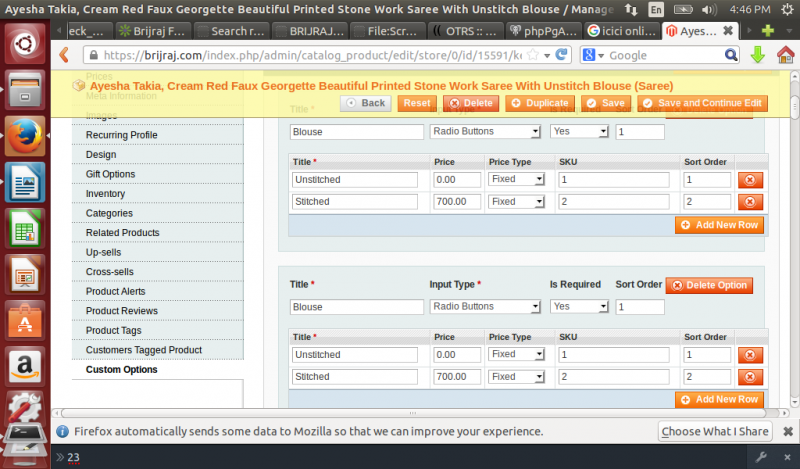The image size is (800, 469).
Task: Open LibreOffice Writer from launcher
Action: point(24,183)
